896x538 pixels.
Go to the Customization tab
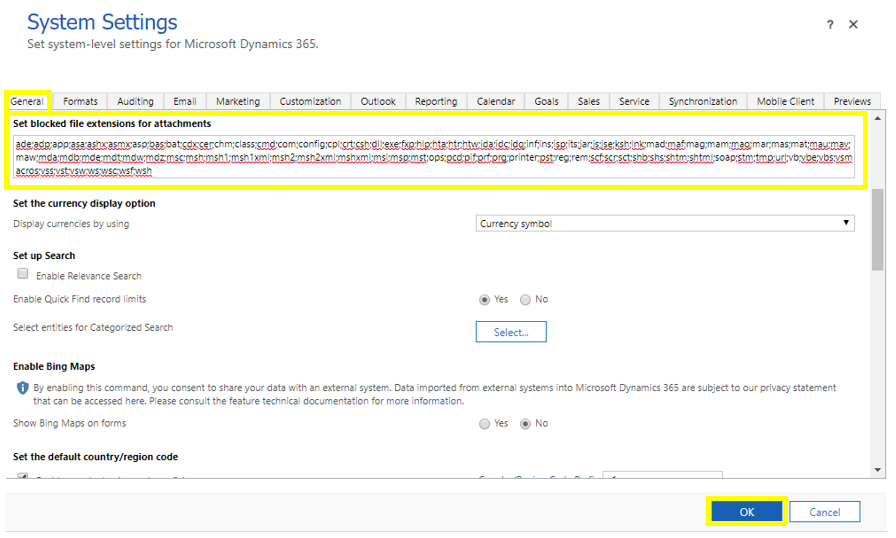pos(310,101)
